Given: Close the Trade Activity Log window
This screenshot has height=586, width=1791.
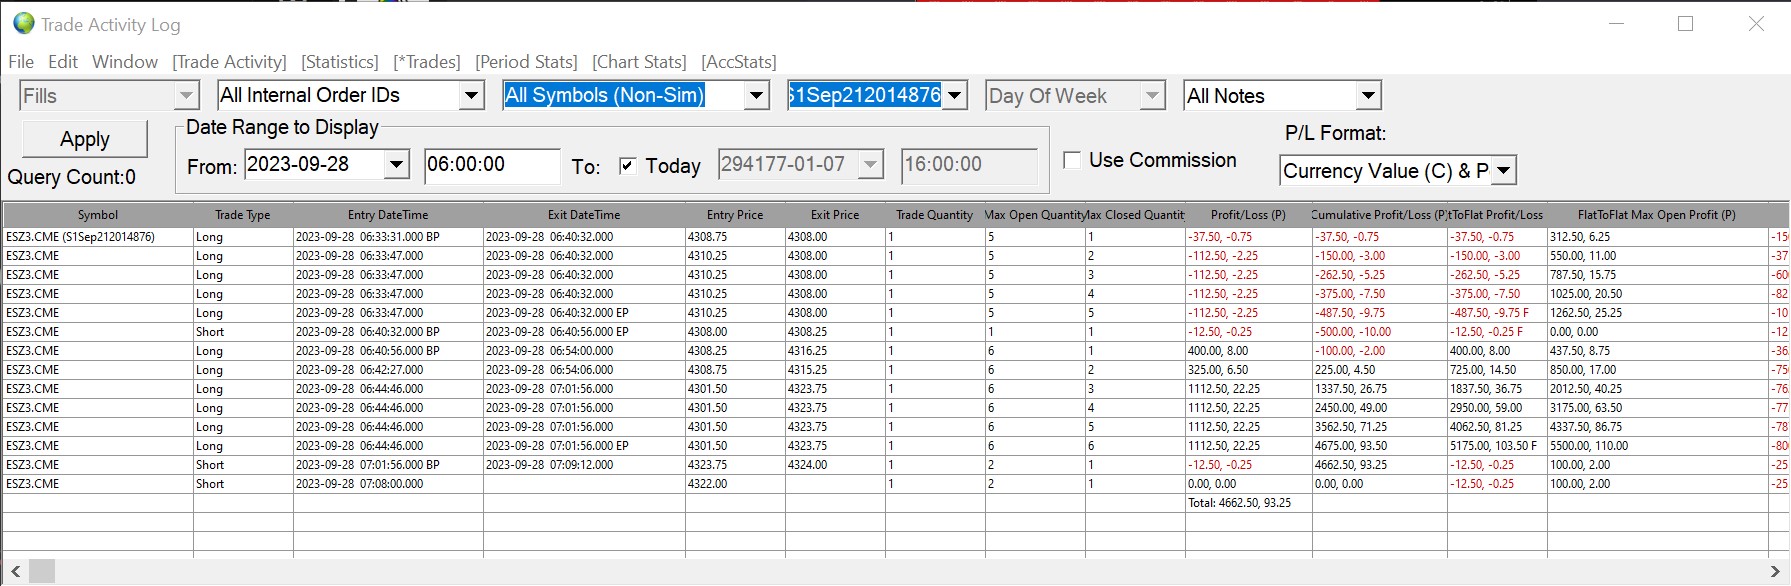Looking at the screenshot, I should point(1756,24).
